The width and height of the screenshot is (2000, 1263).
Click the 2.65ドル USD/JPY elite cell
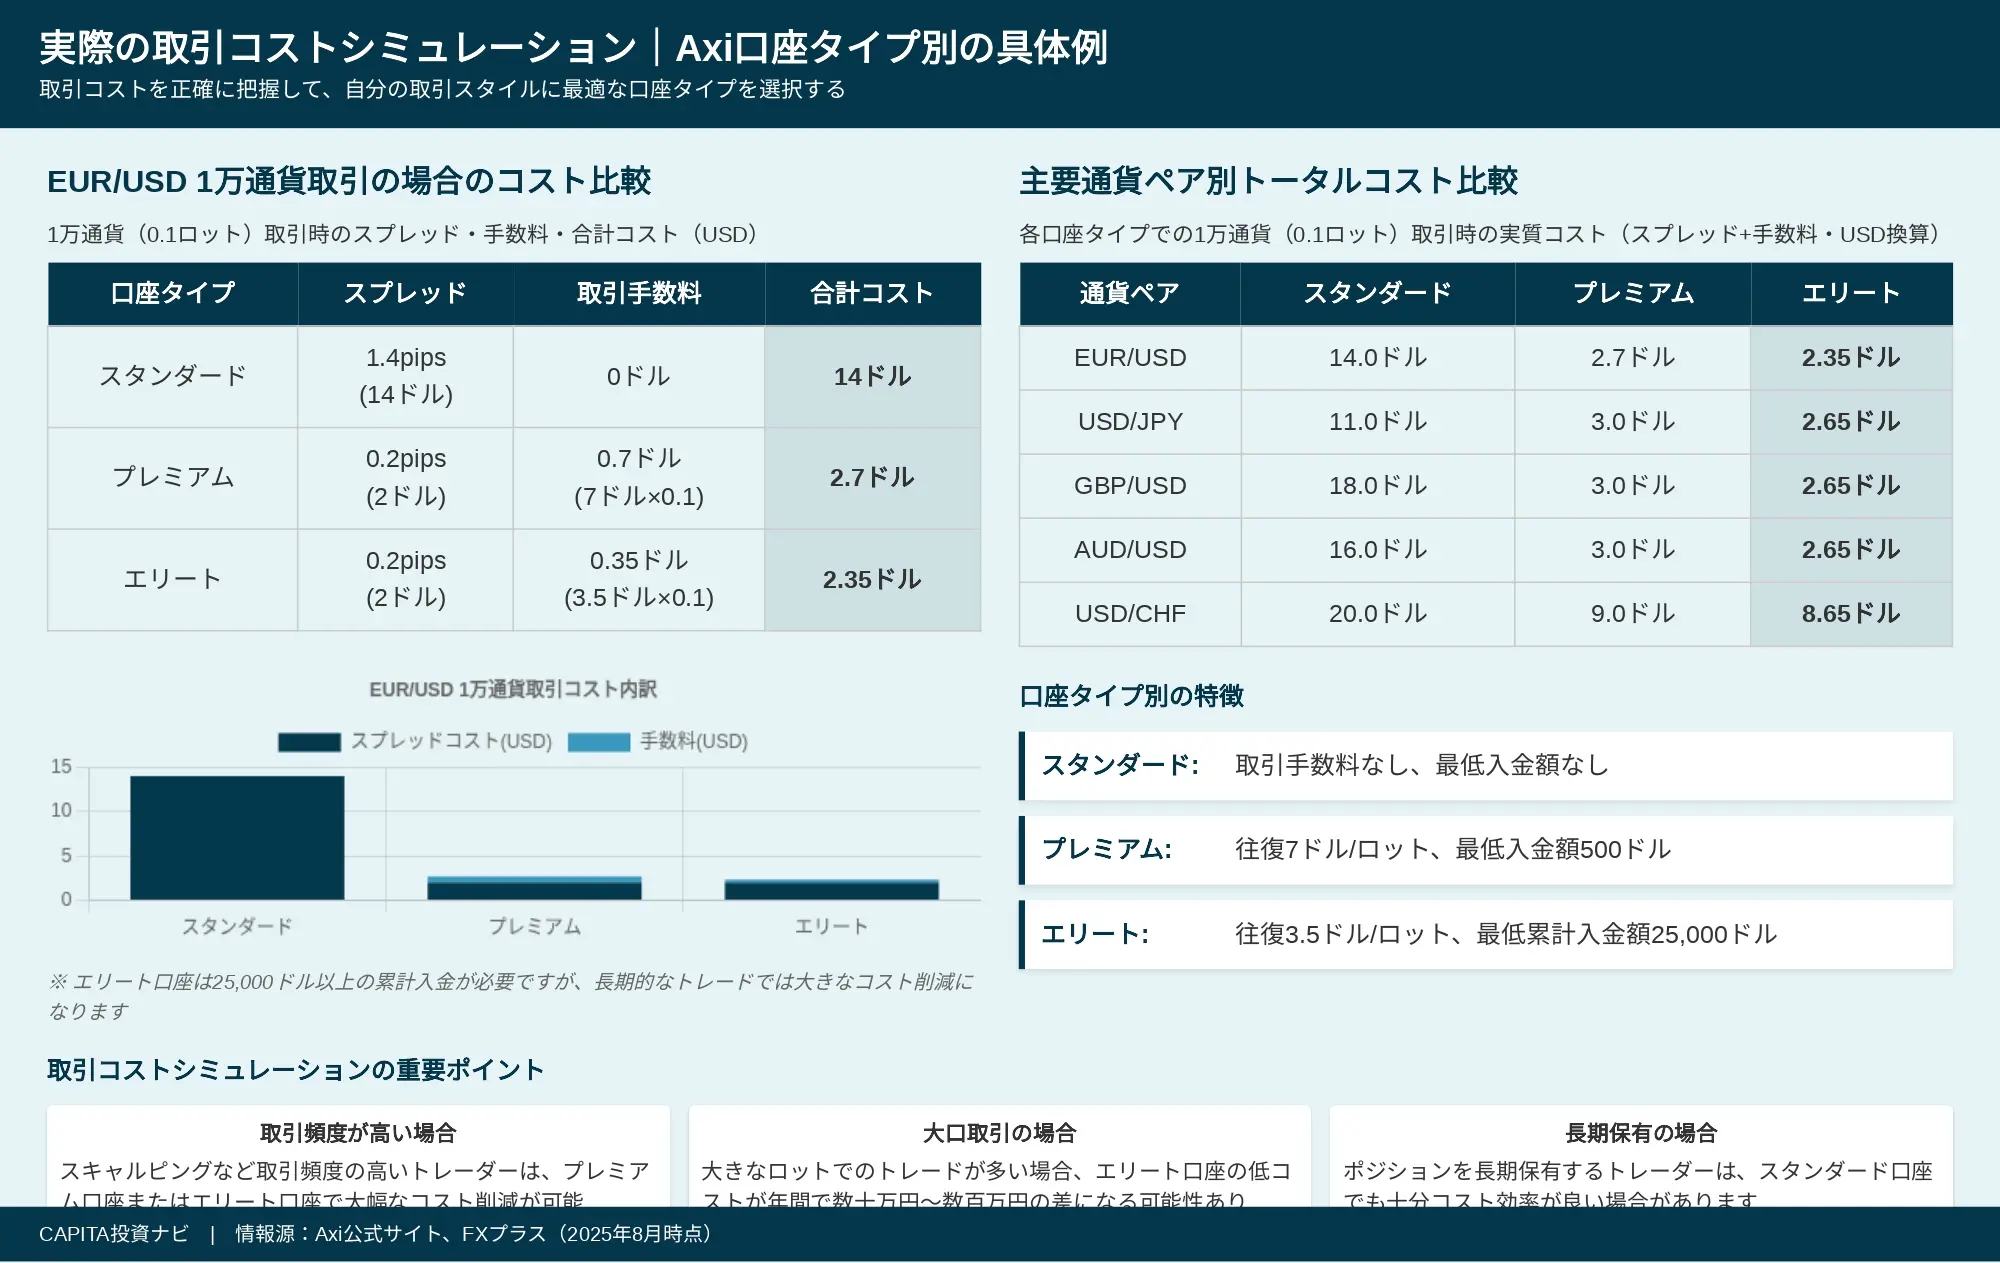pos(1851,422)
